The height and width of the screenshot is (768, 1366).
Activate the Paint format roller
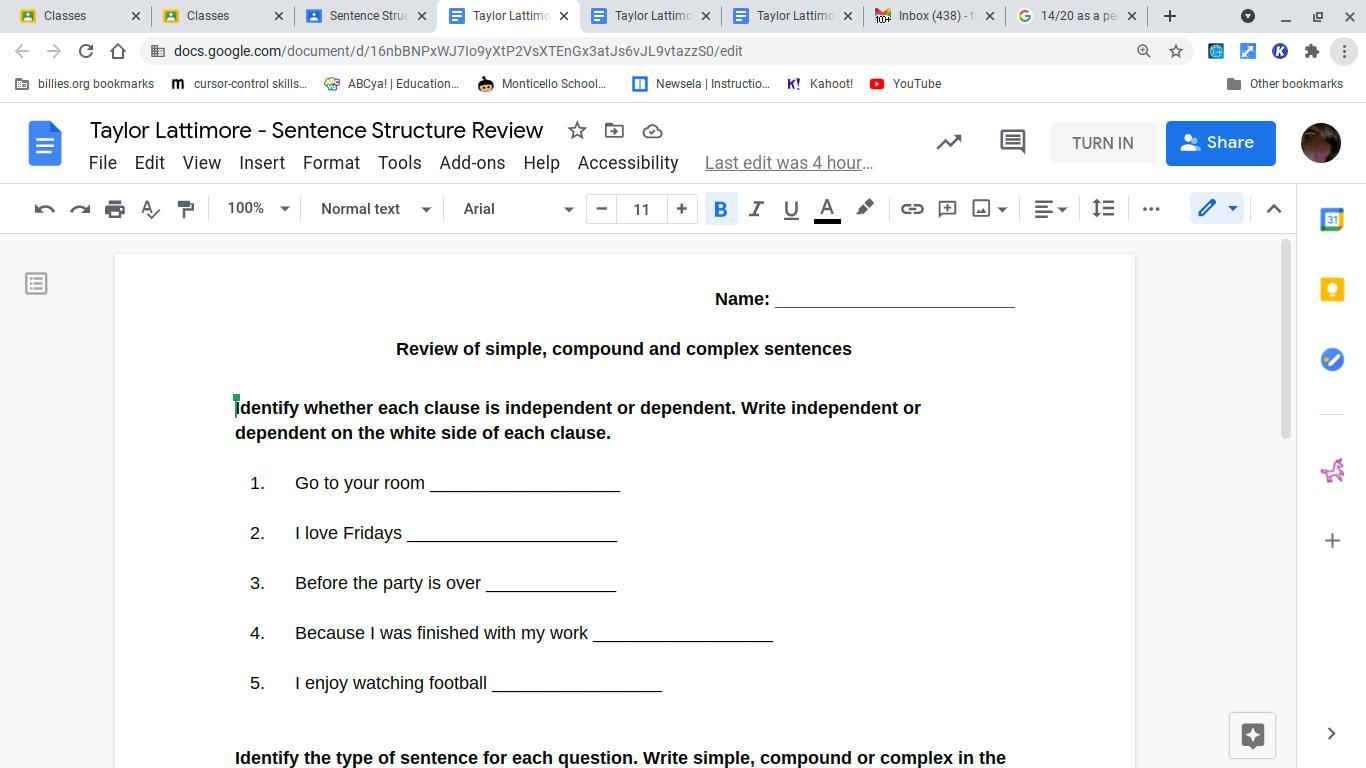pos(185,209)
